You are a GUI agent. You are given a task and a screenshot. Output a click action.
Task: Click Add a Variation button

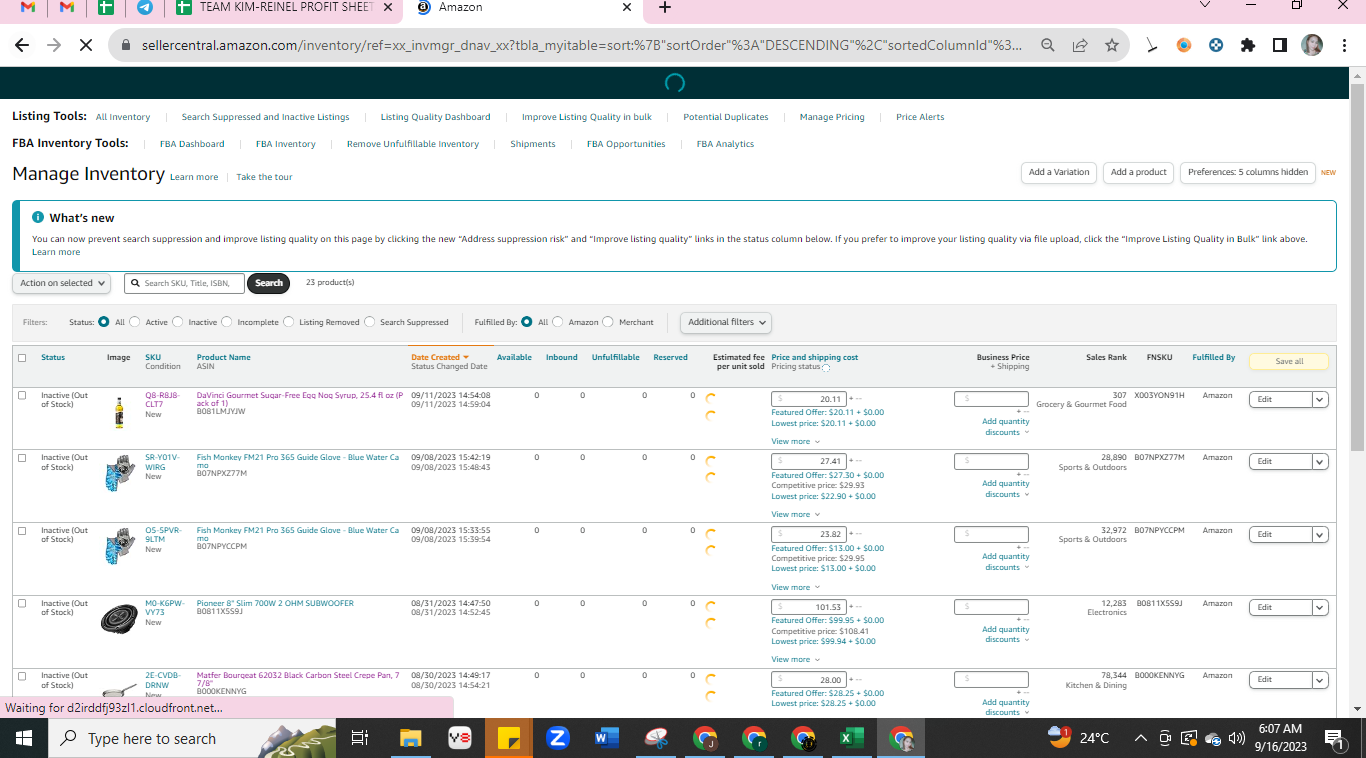coord(1059,172)
